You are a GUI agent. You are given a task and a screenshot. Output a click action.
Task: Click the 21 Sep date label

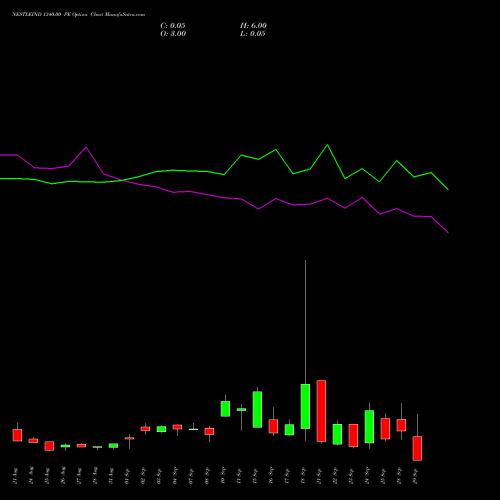point(319,476)
